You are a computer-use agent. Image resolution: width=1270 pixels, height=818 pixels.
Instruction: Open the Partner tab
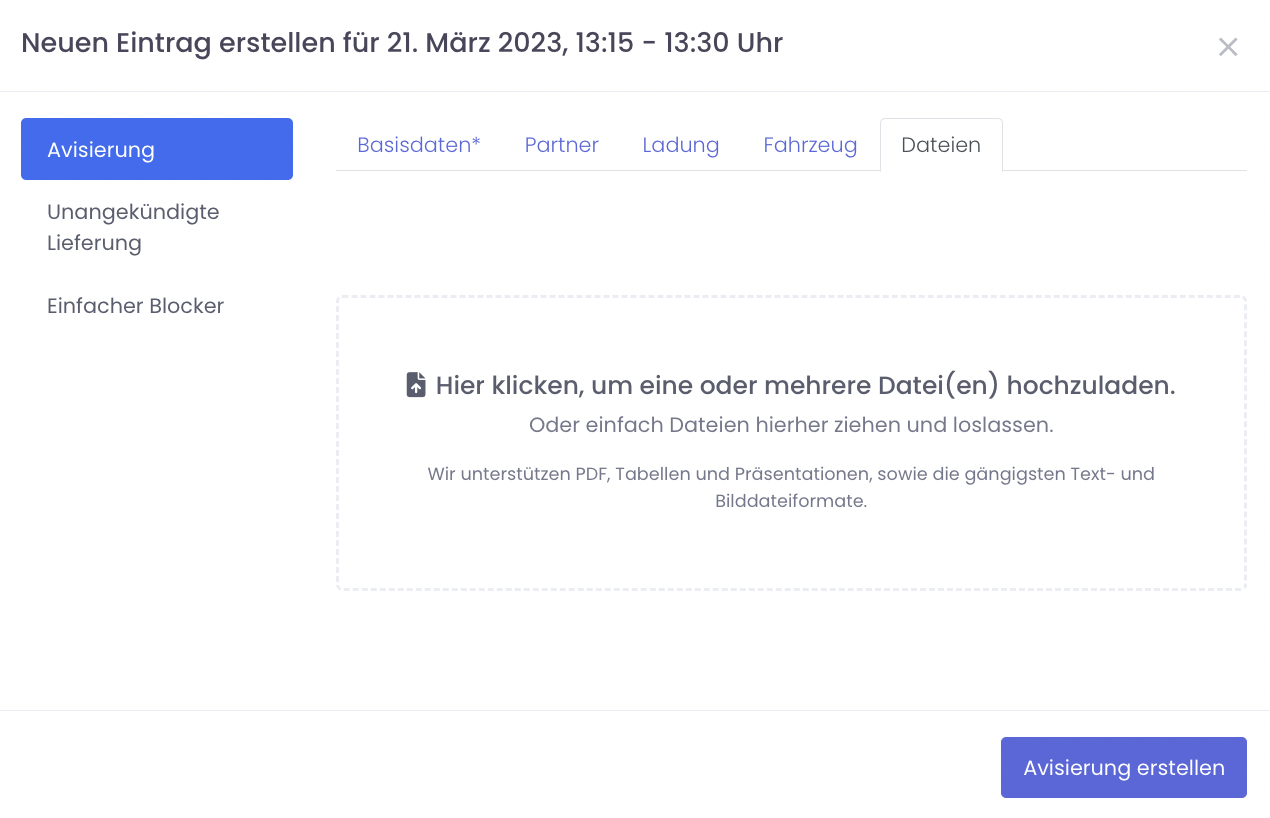pos(561,145)
